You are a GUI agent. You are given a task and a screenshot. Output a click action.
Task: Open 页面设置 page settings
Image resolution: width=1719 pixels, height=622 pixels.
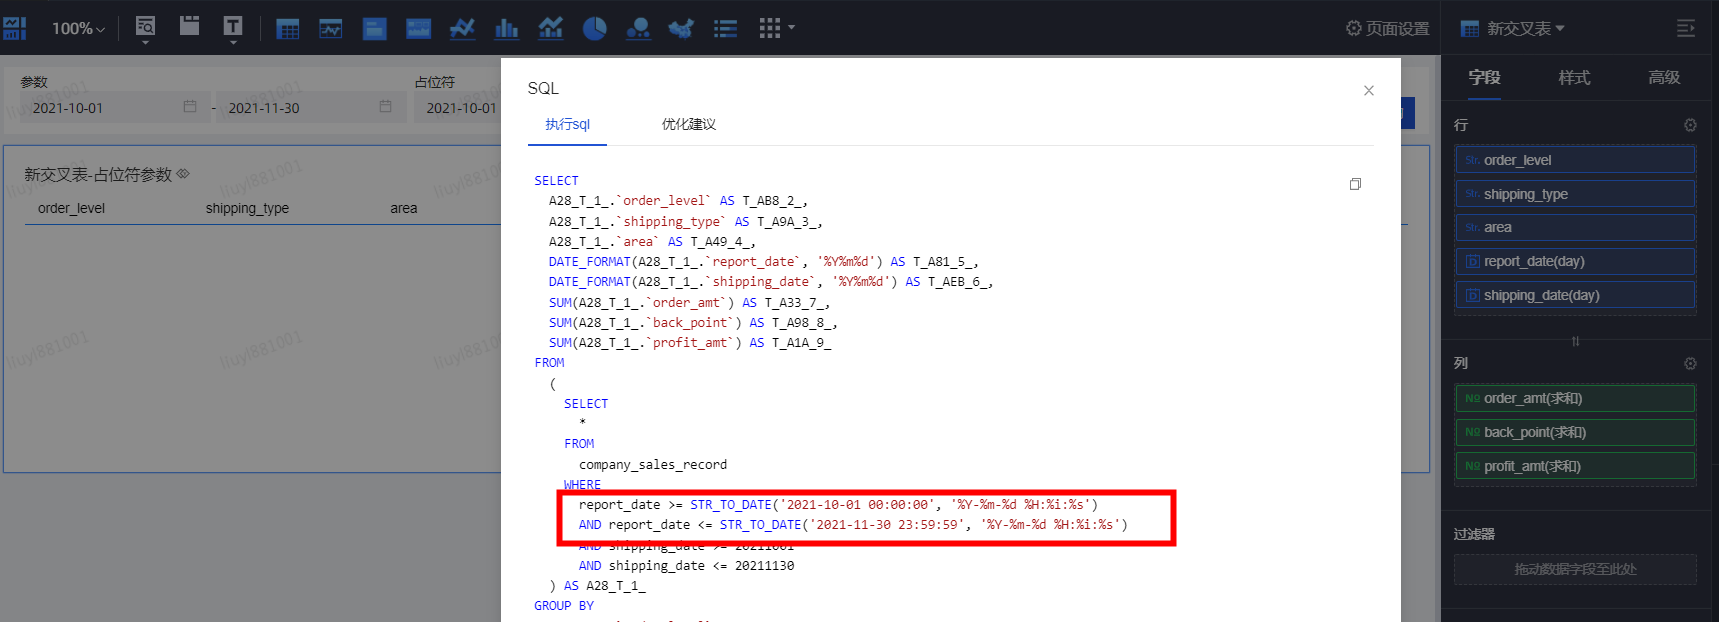pyautogui.click(x=1387, y=28)
